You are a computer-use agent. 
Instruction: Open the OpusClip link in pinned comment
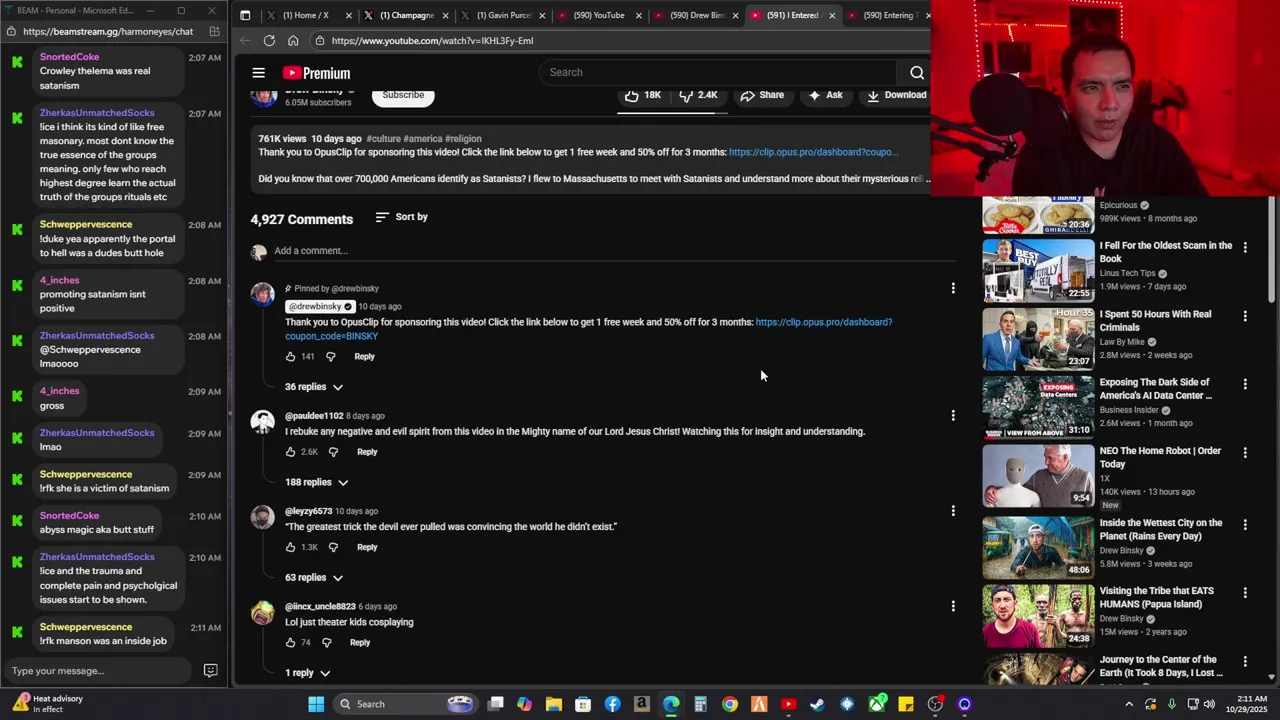tap(823, 322)
